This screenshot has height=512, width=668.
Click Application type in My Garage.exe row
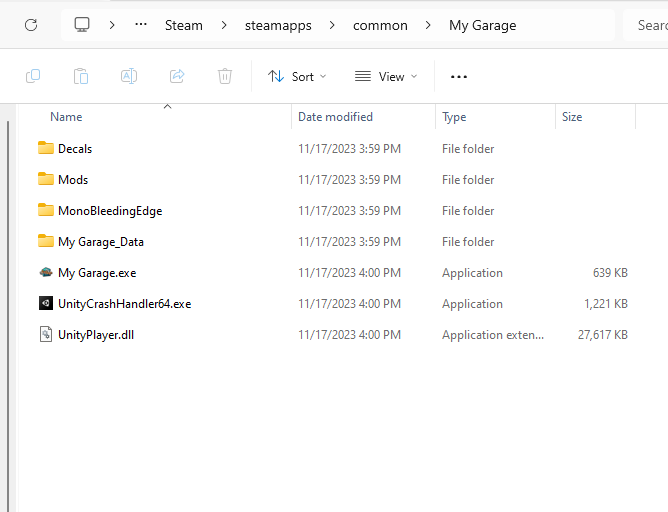(x=472, y=273)
